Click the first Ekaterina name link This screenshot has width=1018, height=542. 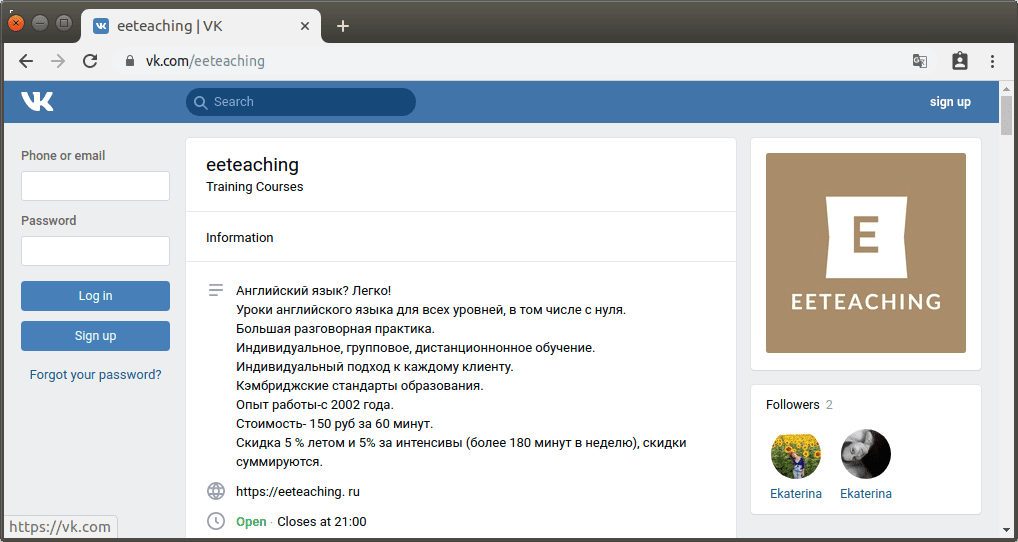tap(796, 493)
